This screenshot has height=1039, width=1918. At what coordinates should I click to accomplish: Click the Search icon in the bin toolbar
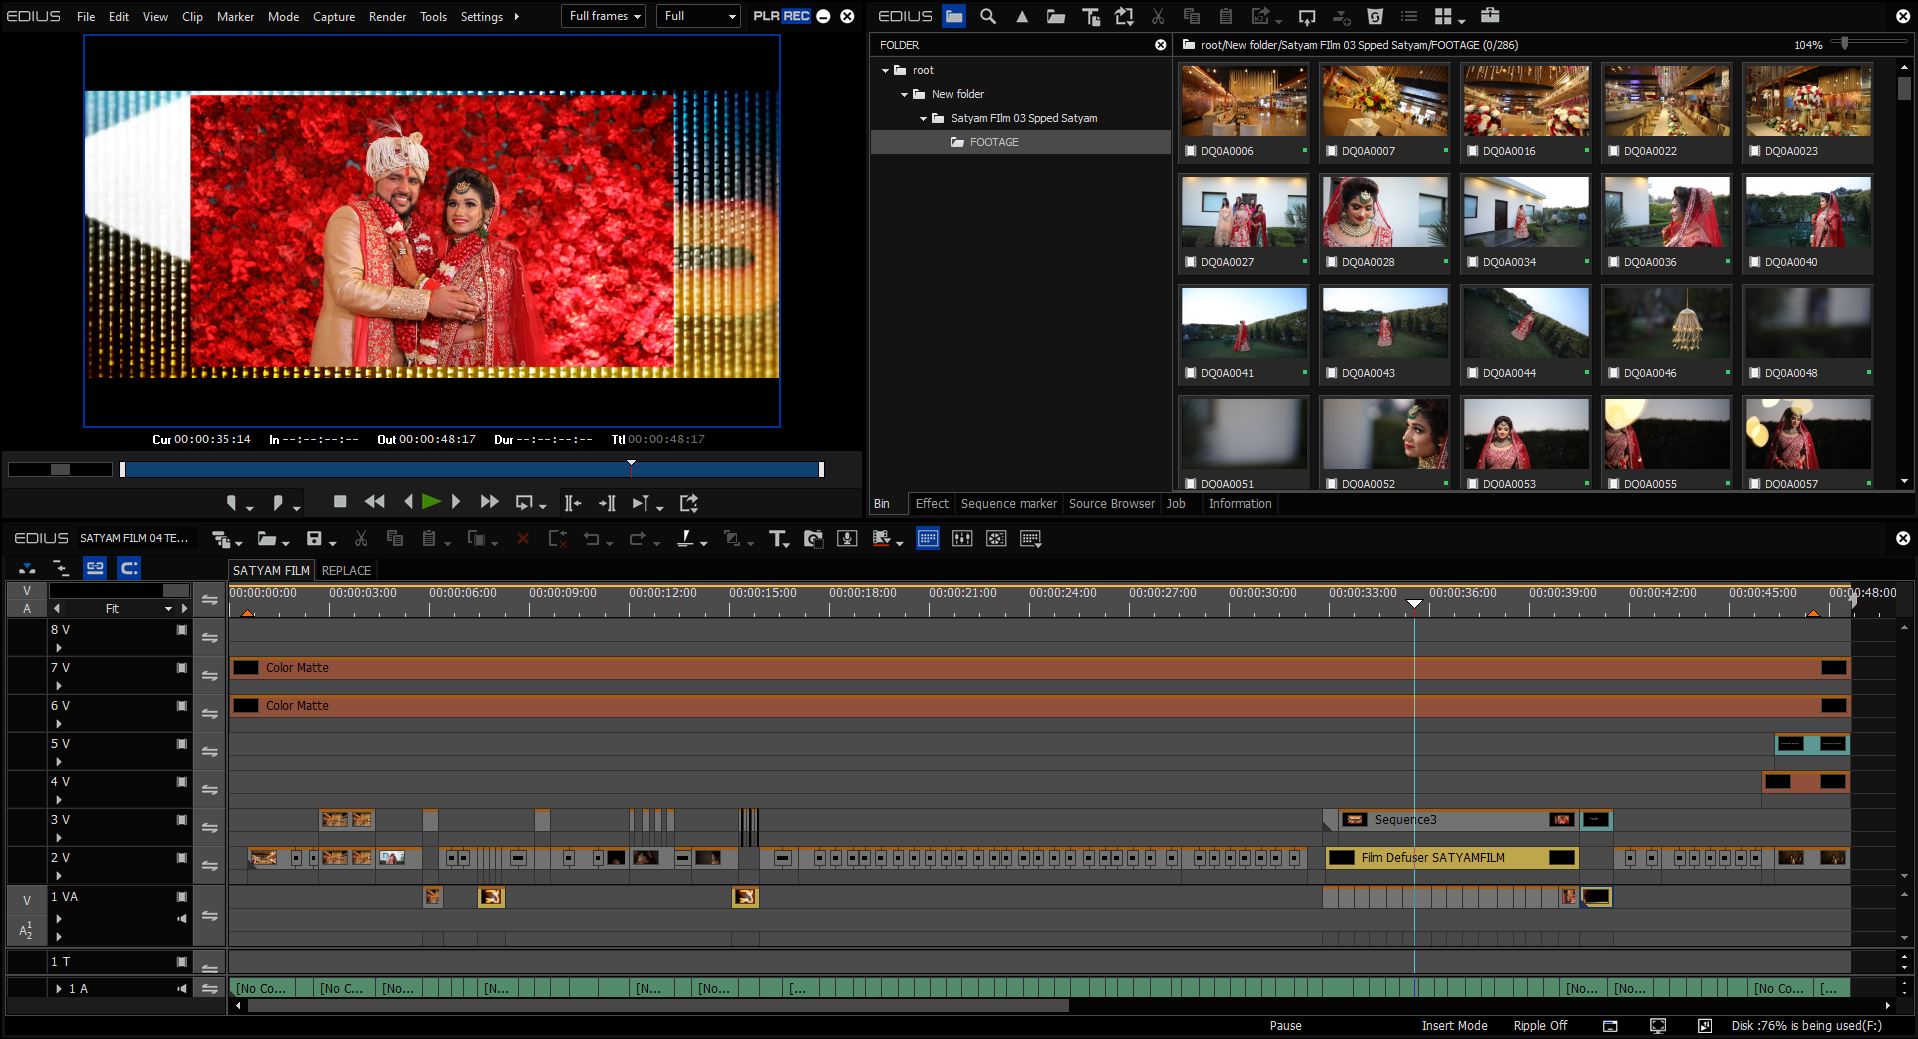click(988, 16)
